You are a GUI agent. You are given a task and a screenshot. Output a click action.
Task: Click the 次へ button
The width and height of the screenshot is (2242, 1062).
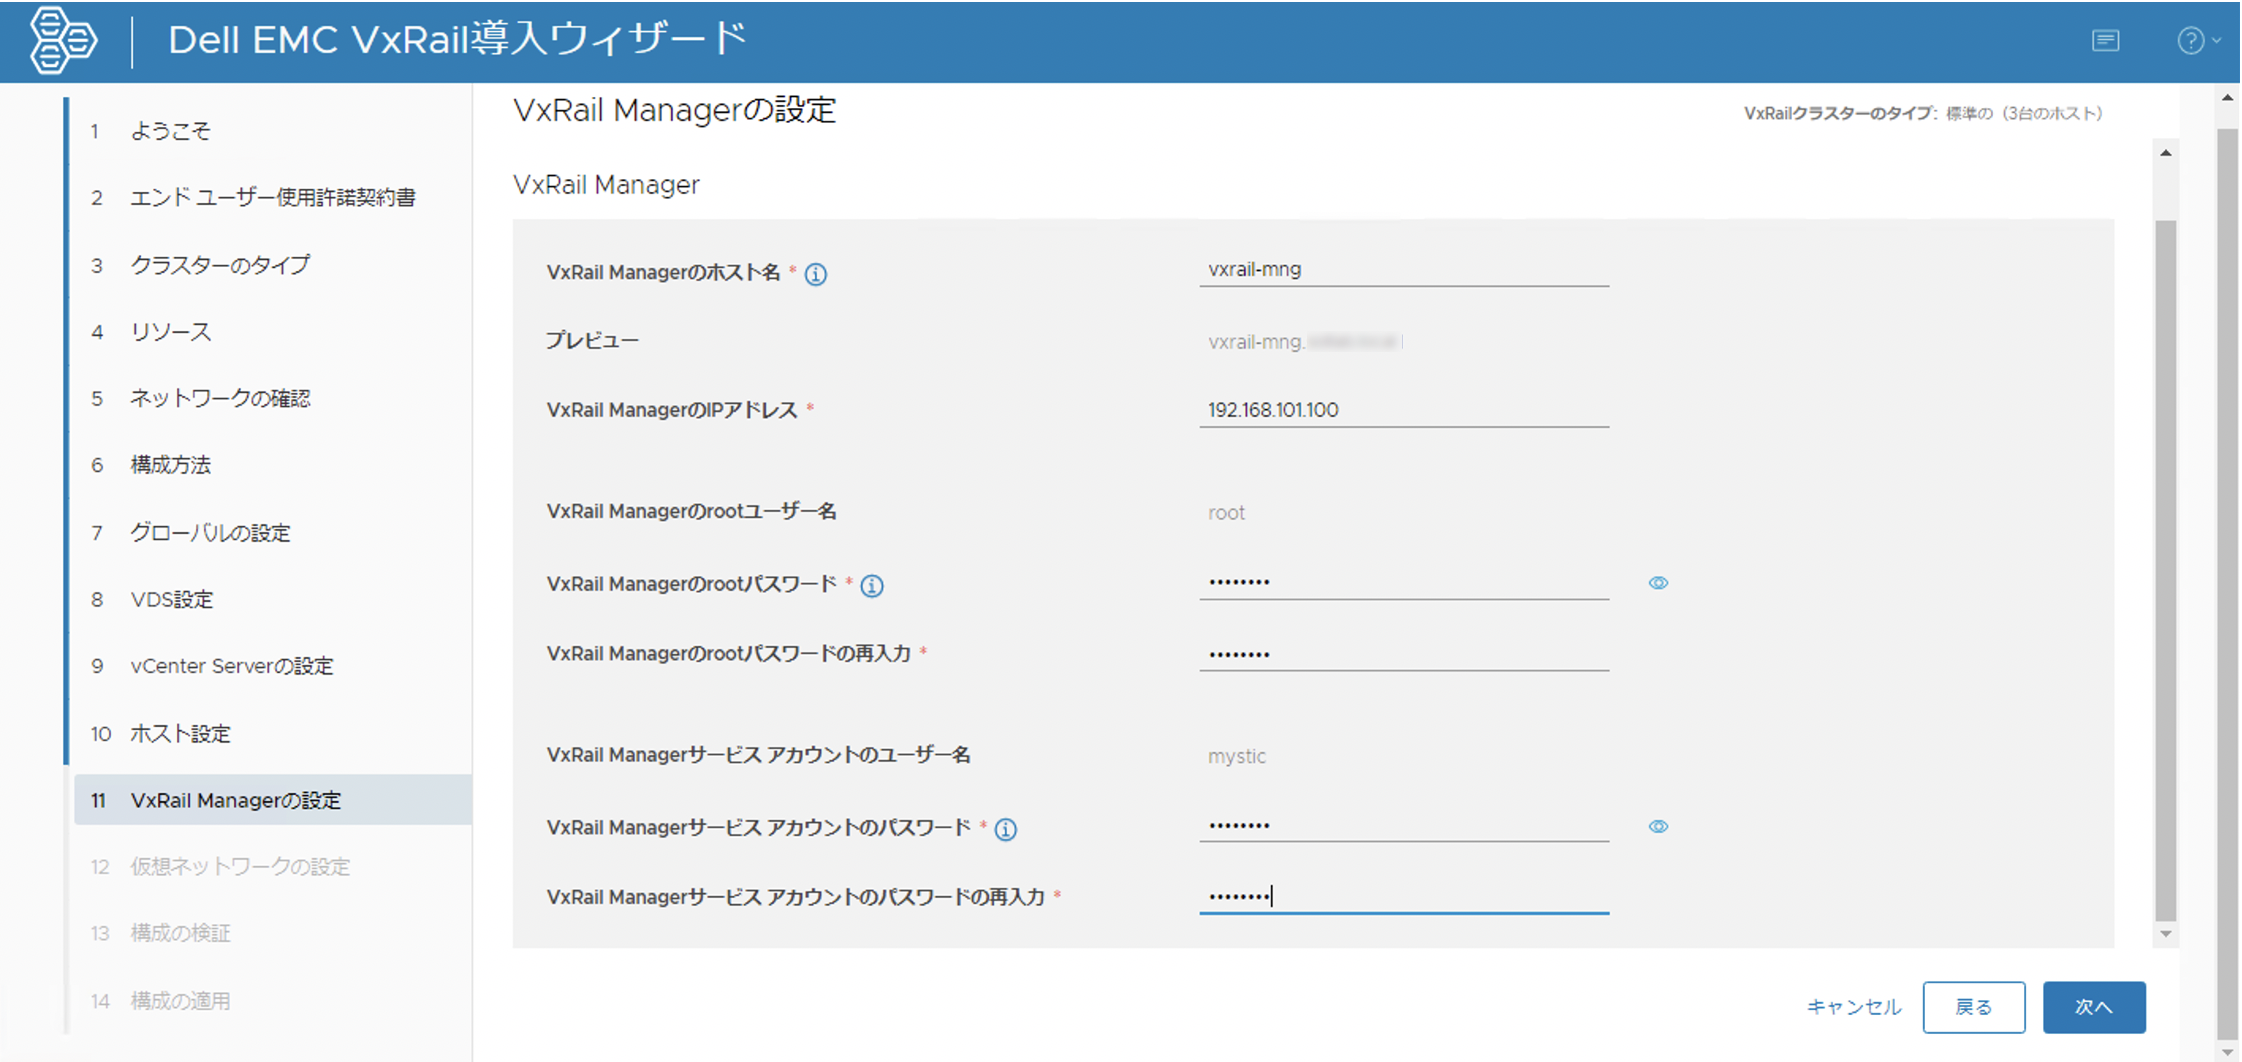pos(2093,1007)
